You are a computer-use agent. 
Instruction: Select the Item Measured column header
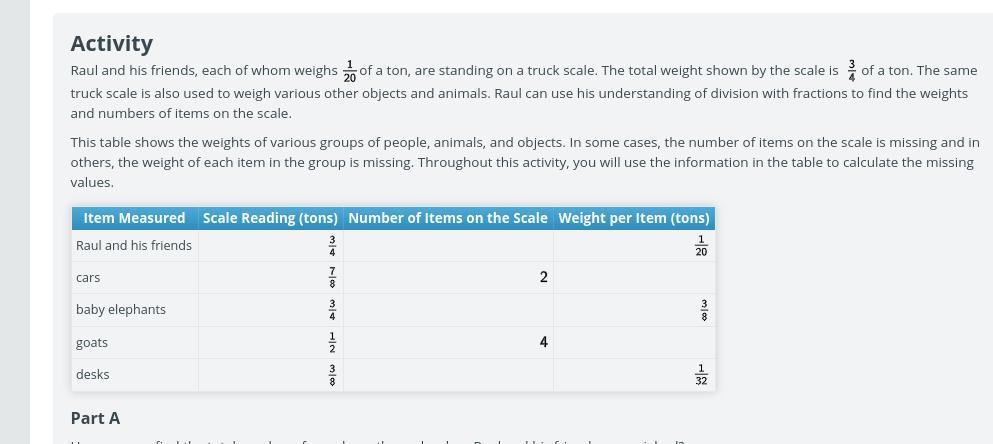[x=134, y=218]
